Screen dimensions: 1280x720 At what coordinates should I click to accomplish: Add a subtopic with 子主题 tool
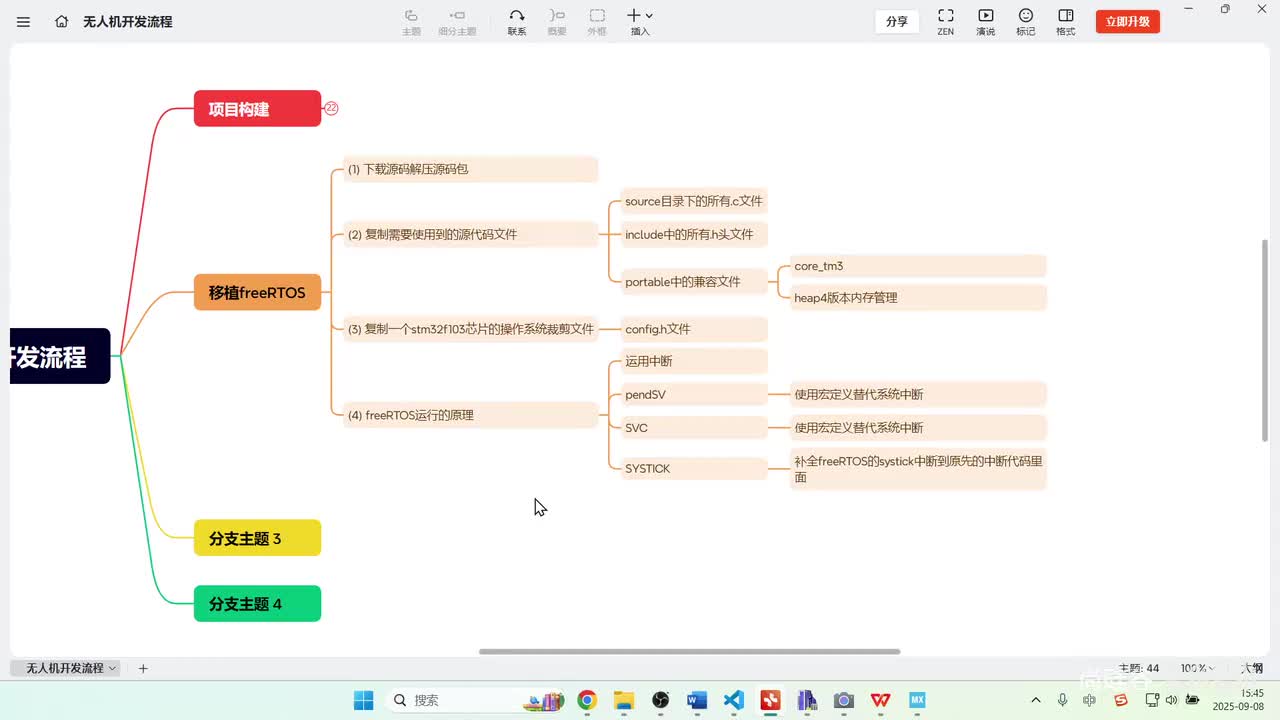click(457, 22)
